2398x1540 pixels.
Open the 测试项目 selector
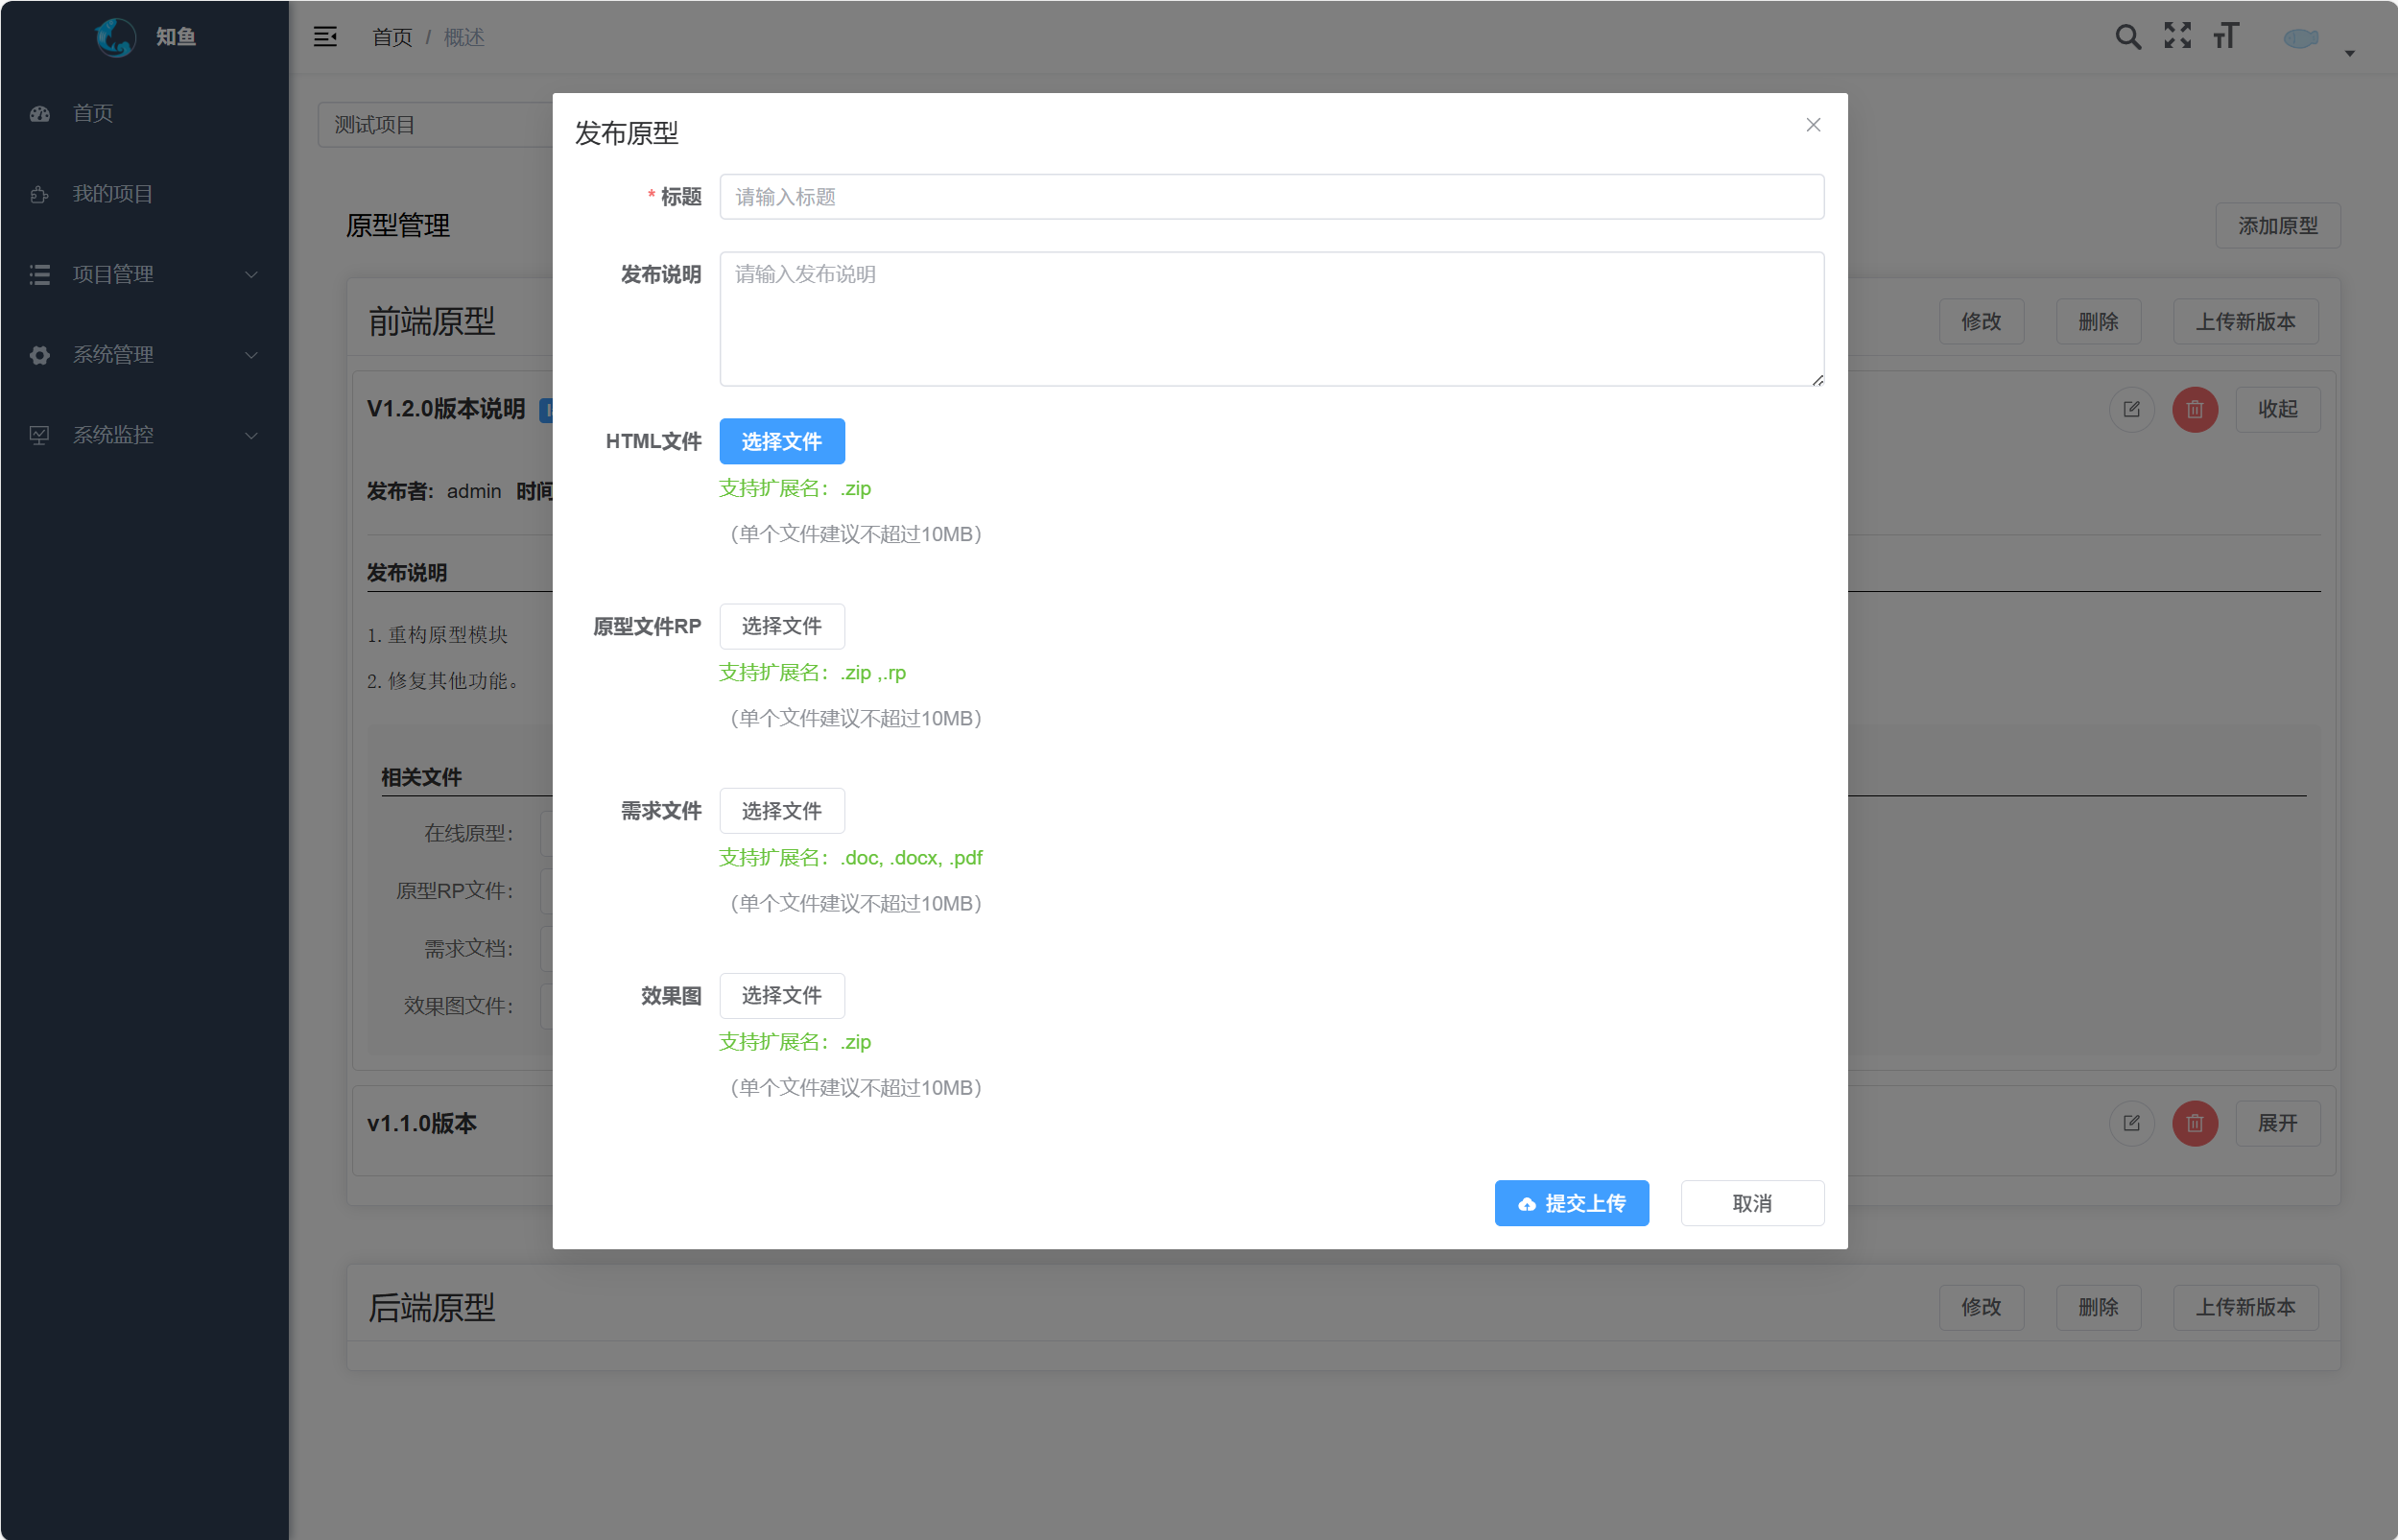point(435,125)
